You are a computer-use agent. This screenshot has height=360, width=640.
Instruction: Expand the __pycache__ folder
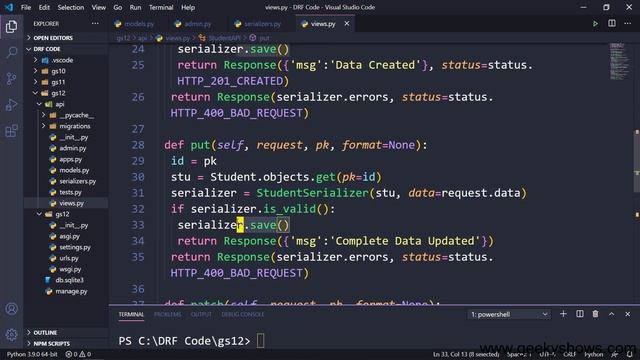tap(76, 115)
